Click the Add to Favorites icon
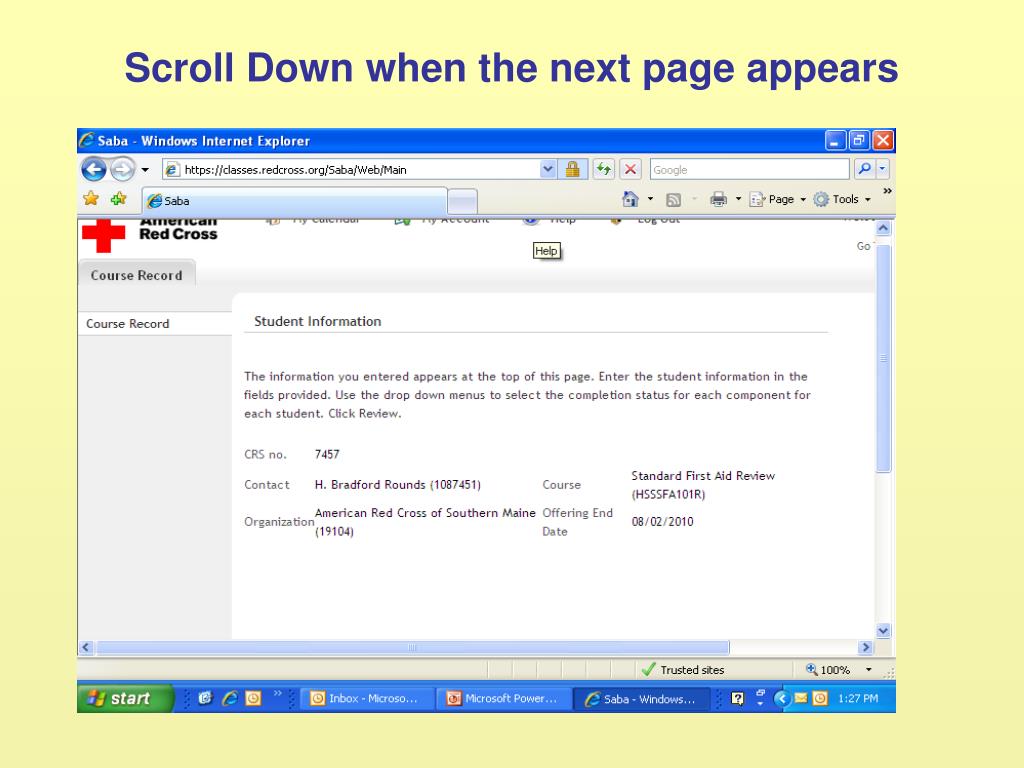 point(118,199)
